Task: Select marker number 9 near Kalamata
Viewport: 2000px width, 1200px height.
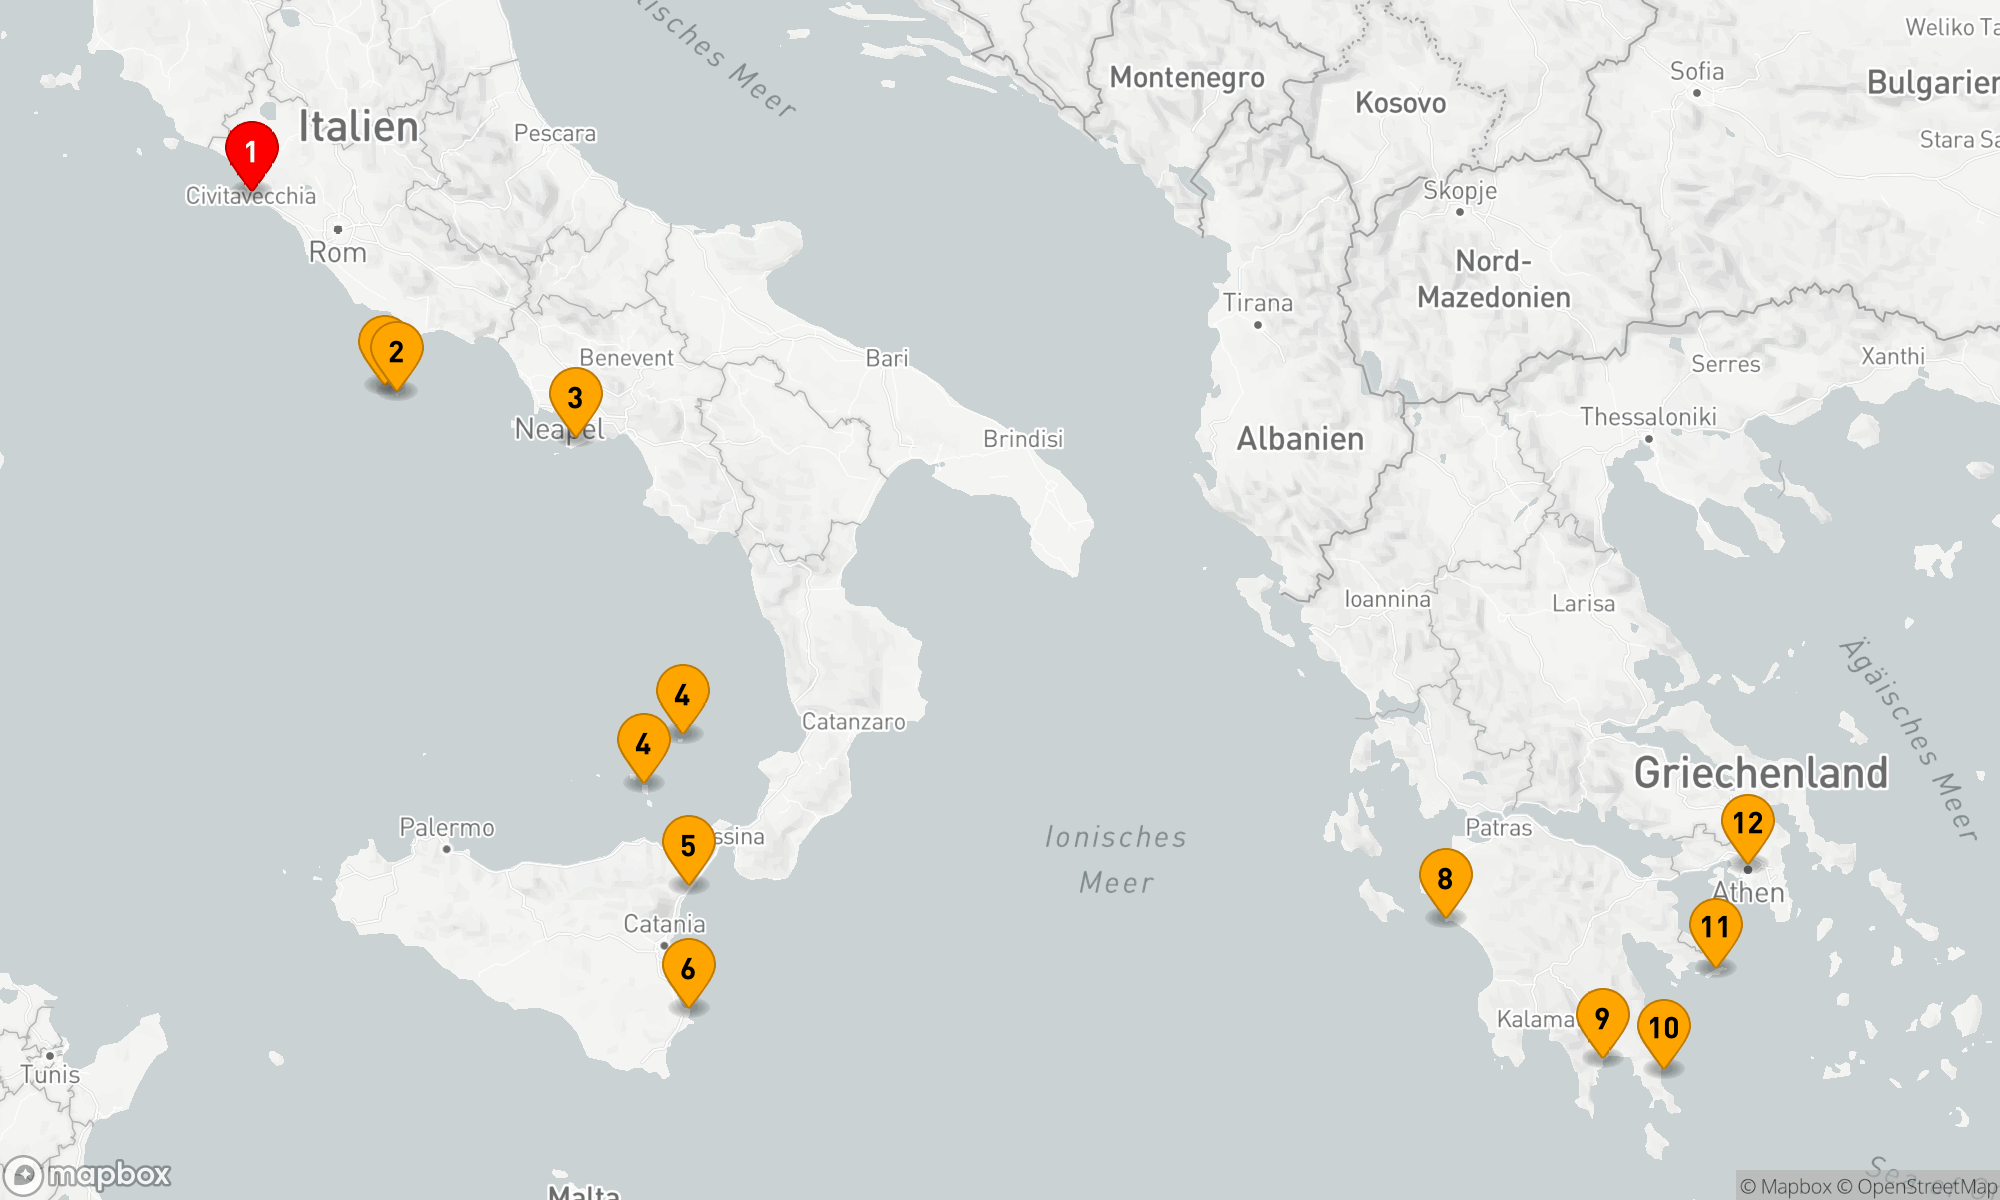Action: 1602,1019
